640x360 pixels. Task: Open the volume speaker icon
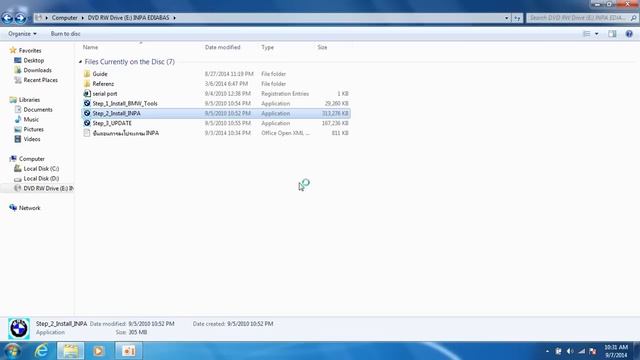(570, 351)
